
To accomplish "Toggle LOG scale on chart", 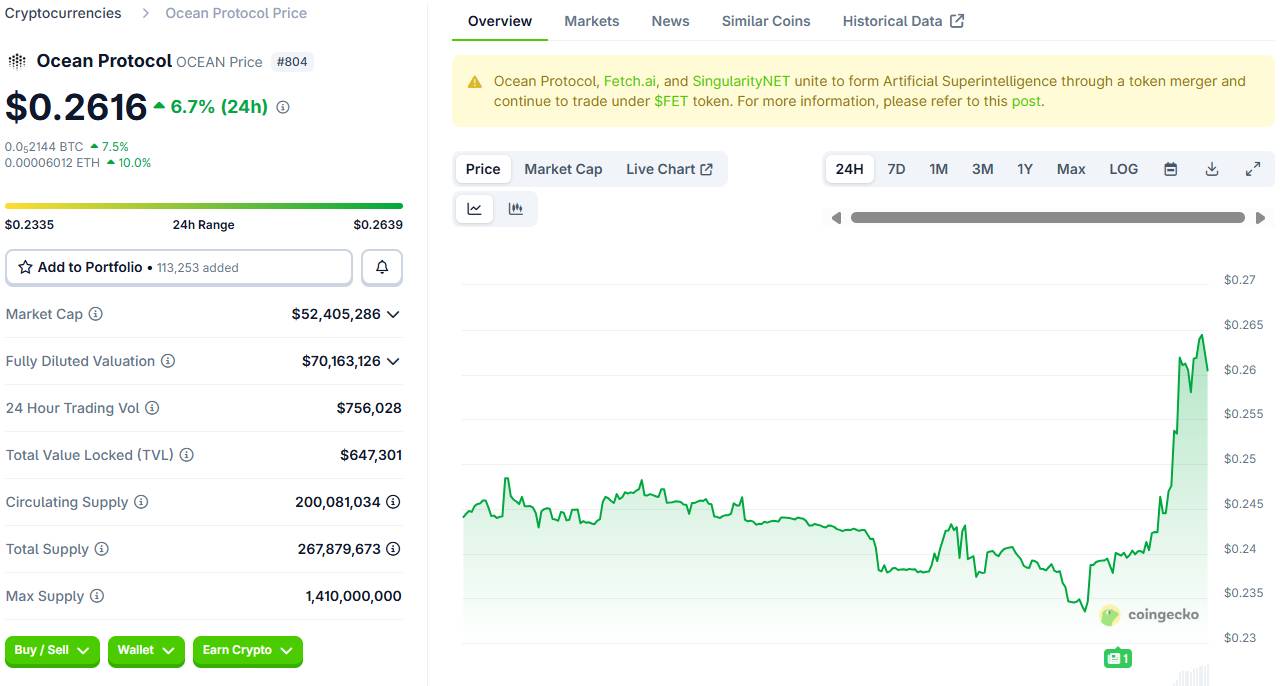I will [1123, 169].
